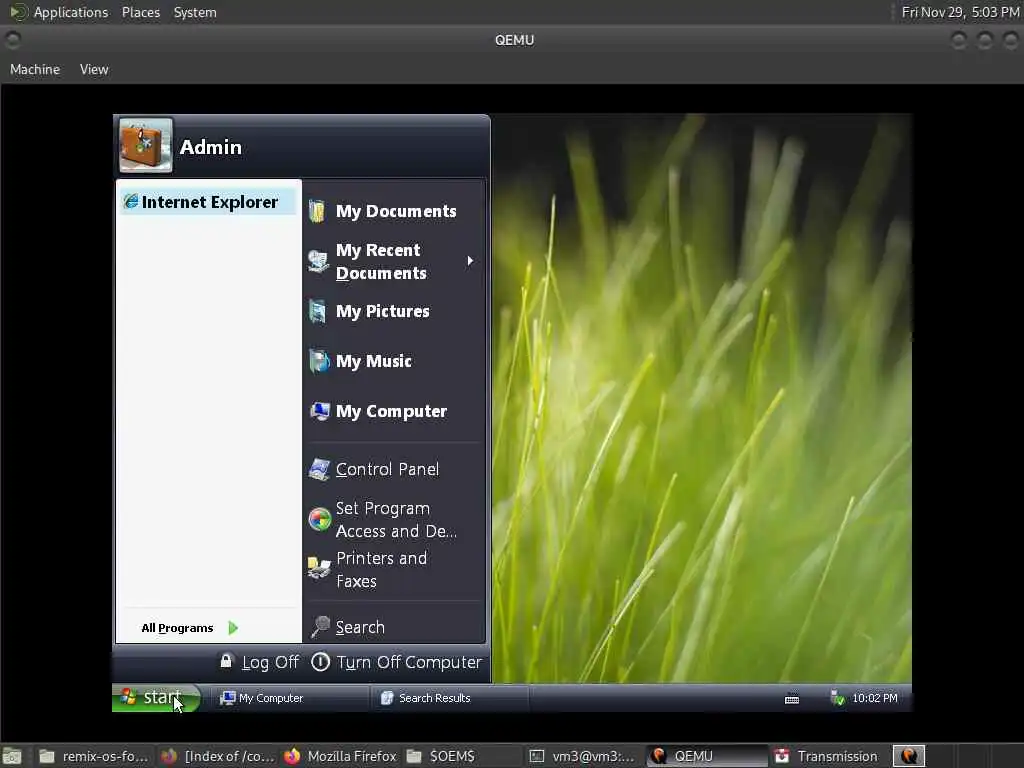Click the Log Off text button
Screen dimensions: 1024x768
click(x=270, y=662)
